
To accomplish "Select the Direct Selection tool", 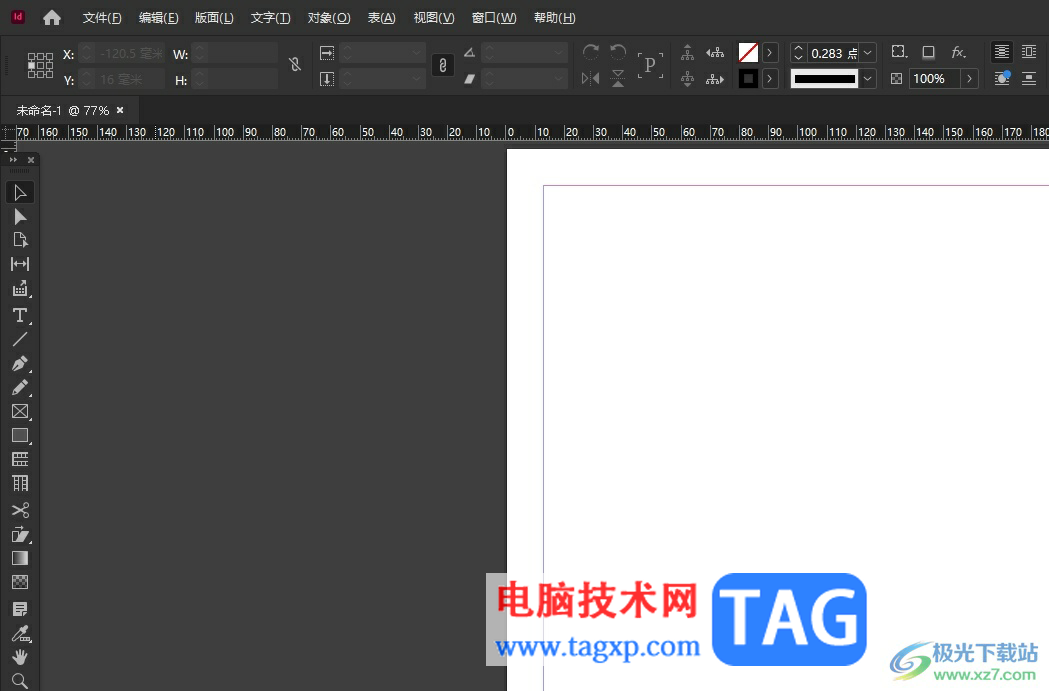I will click(x=20, y=216).
